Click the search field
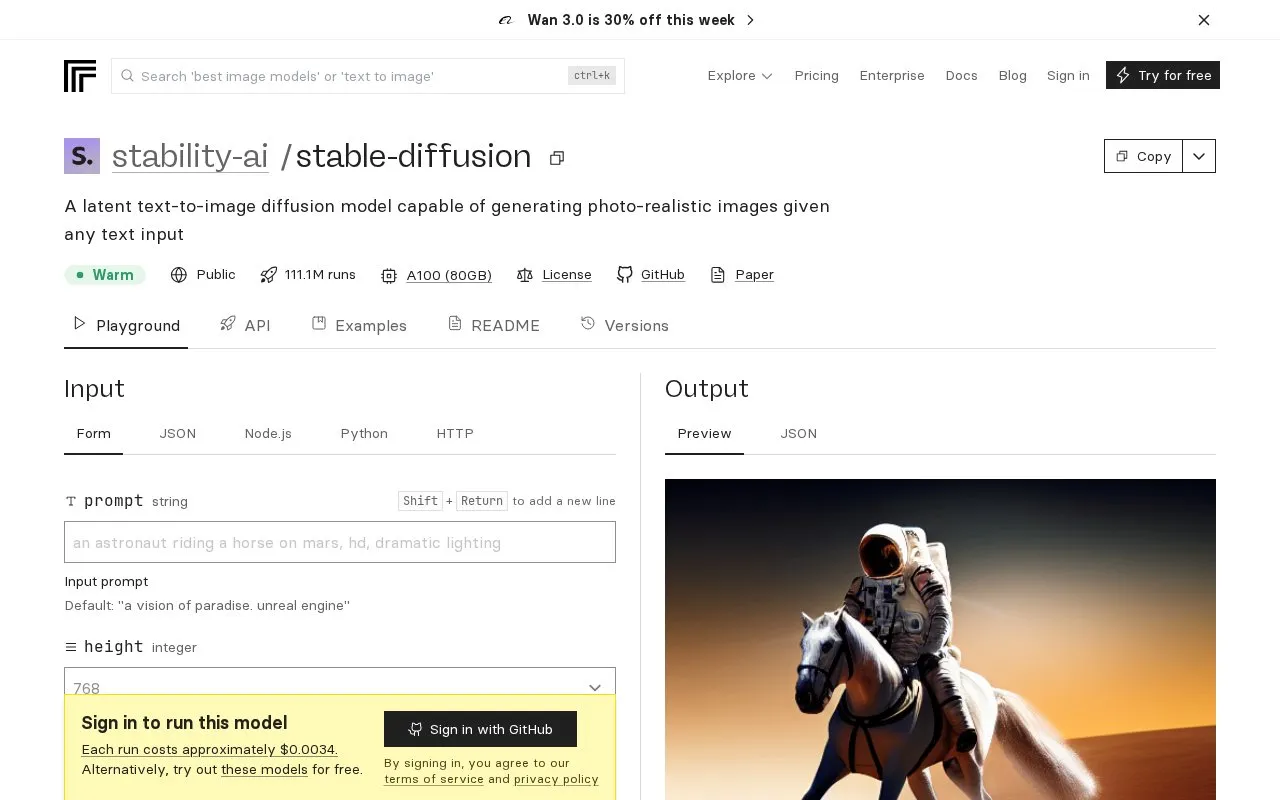Screen dimensions: 1280x800 pos(368,76)
